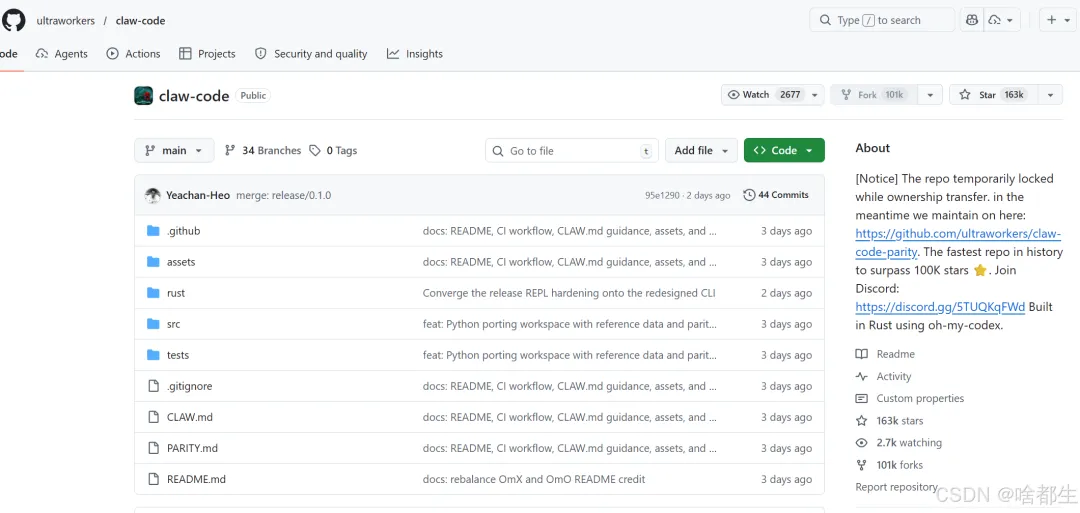The height and width of the screenshot is (513, 1080).
Task: View the 2.7k watching link
Action: pos(898,443)
